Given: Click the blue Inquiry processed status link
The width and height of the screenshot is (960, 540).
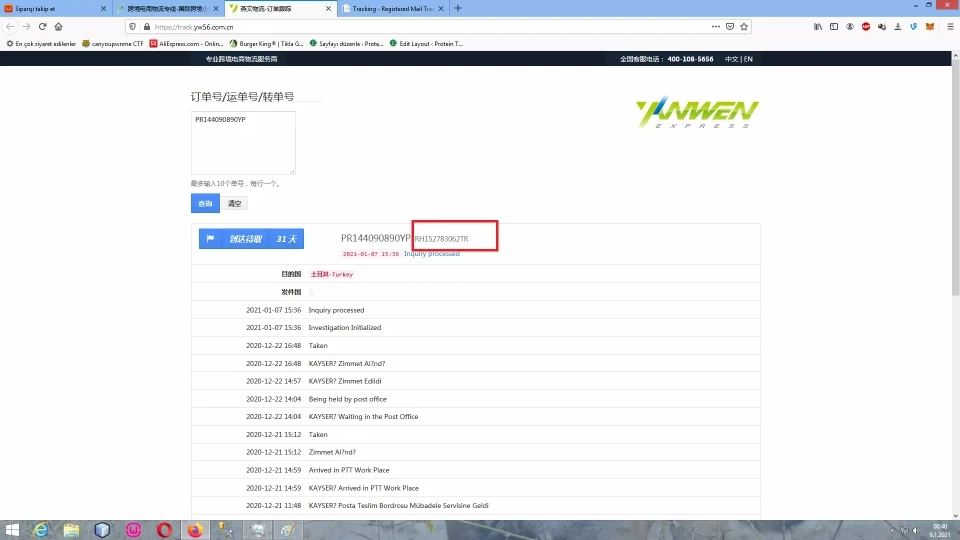Looking at the screenshot, I should [x=432, y=253].
